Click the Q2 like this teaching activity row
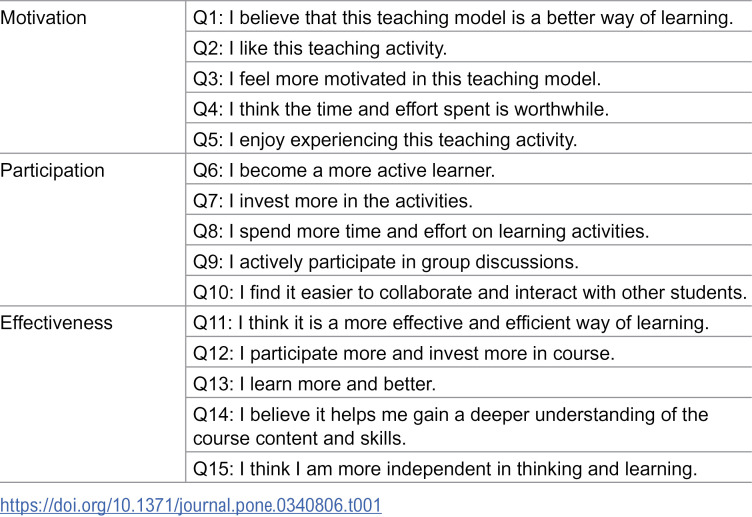This screenshot has width=752, height=517. click(469, 47)
